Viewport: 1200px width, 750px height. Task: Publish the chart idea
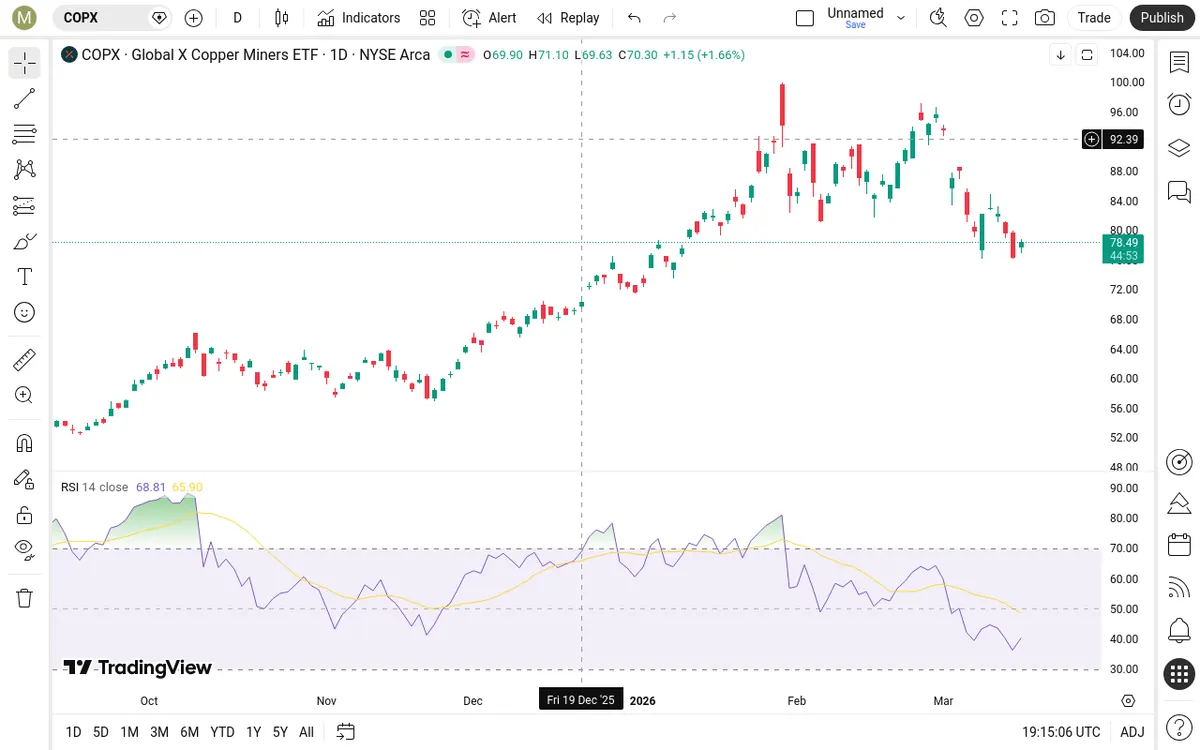pos(1162,17)
